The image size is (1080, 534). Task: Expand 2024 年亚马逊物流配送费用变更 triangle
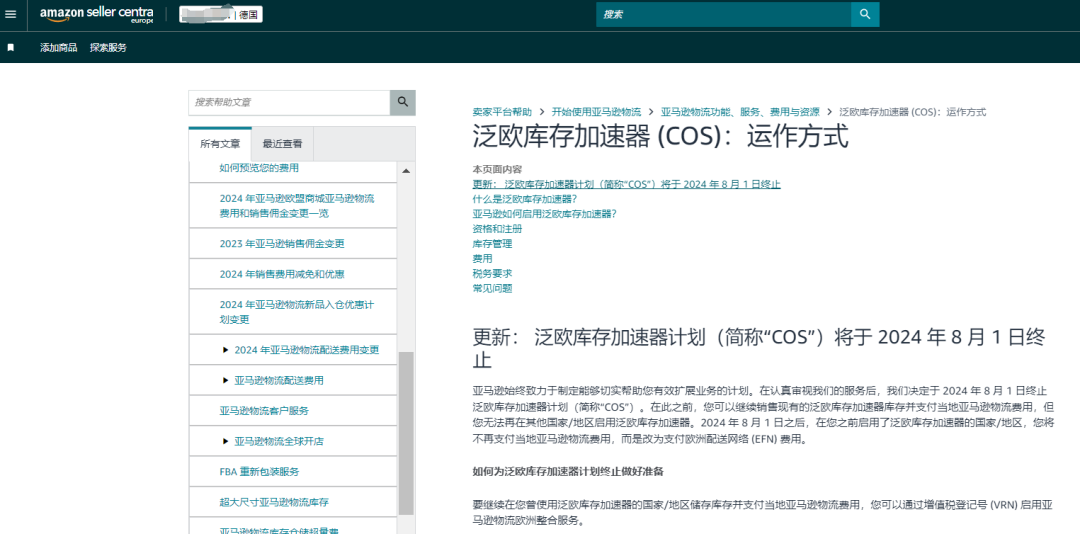click(225, 350)
